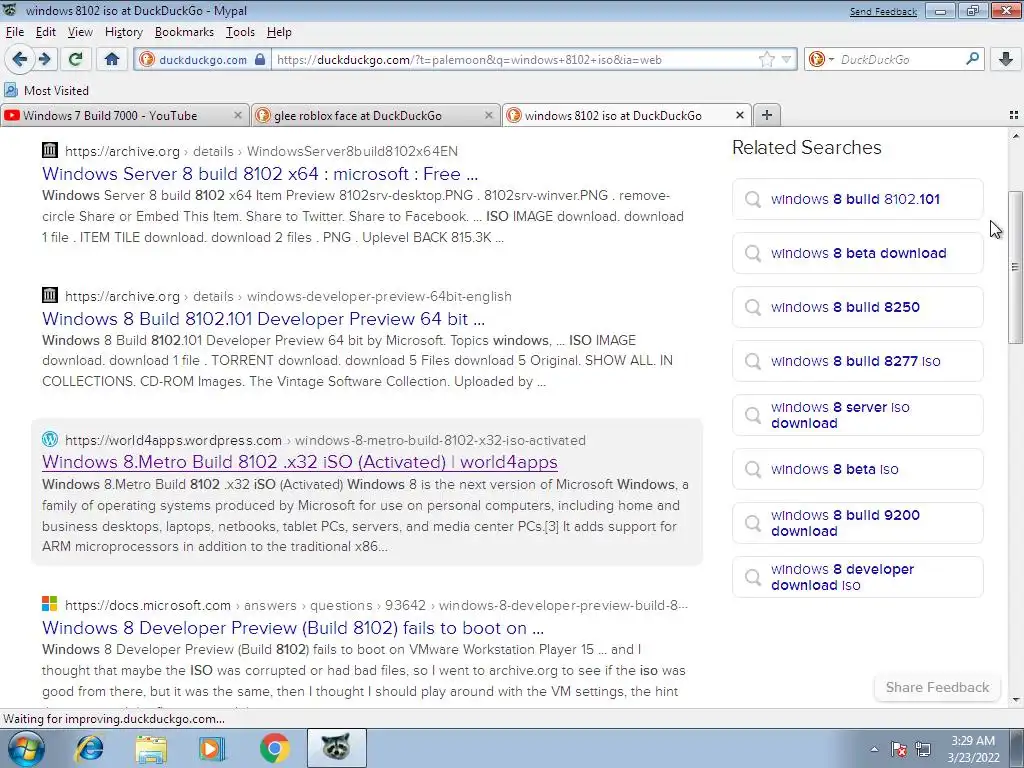The height and width of the screenshot is (768, 1024).
Task: Launch Google Chrome from taskbar
Action: 274,748
